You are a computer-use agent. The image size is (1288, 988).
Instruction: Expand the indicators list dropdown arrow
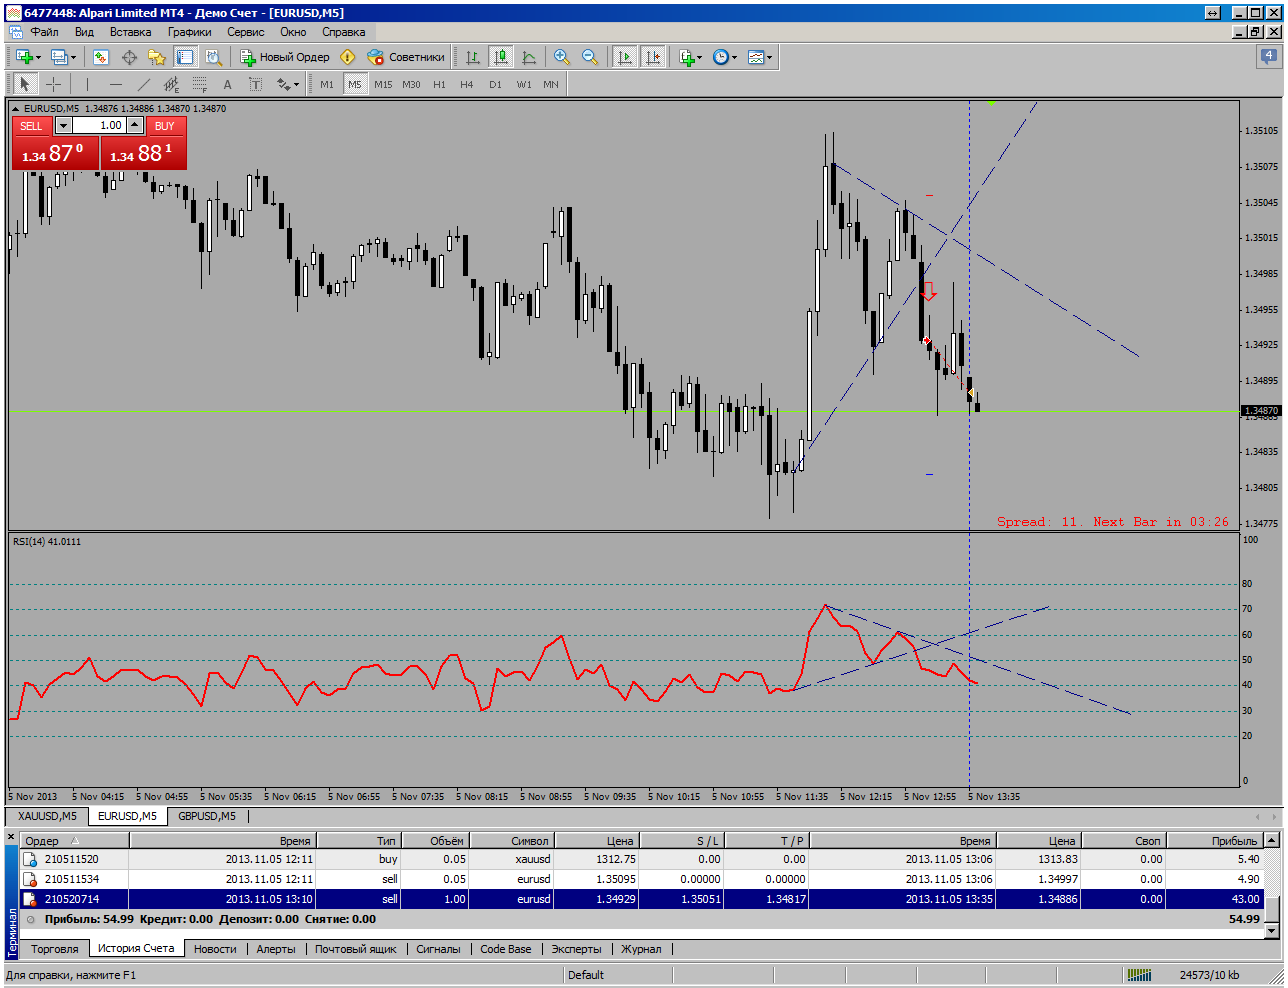(x=699, y=57)
